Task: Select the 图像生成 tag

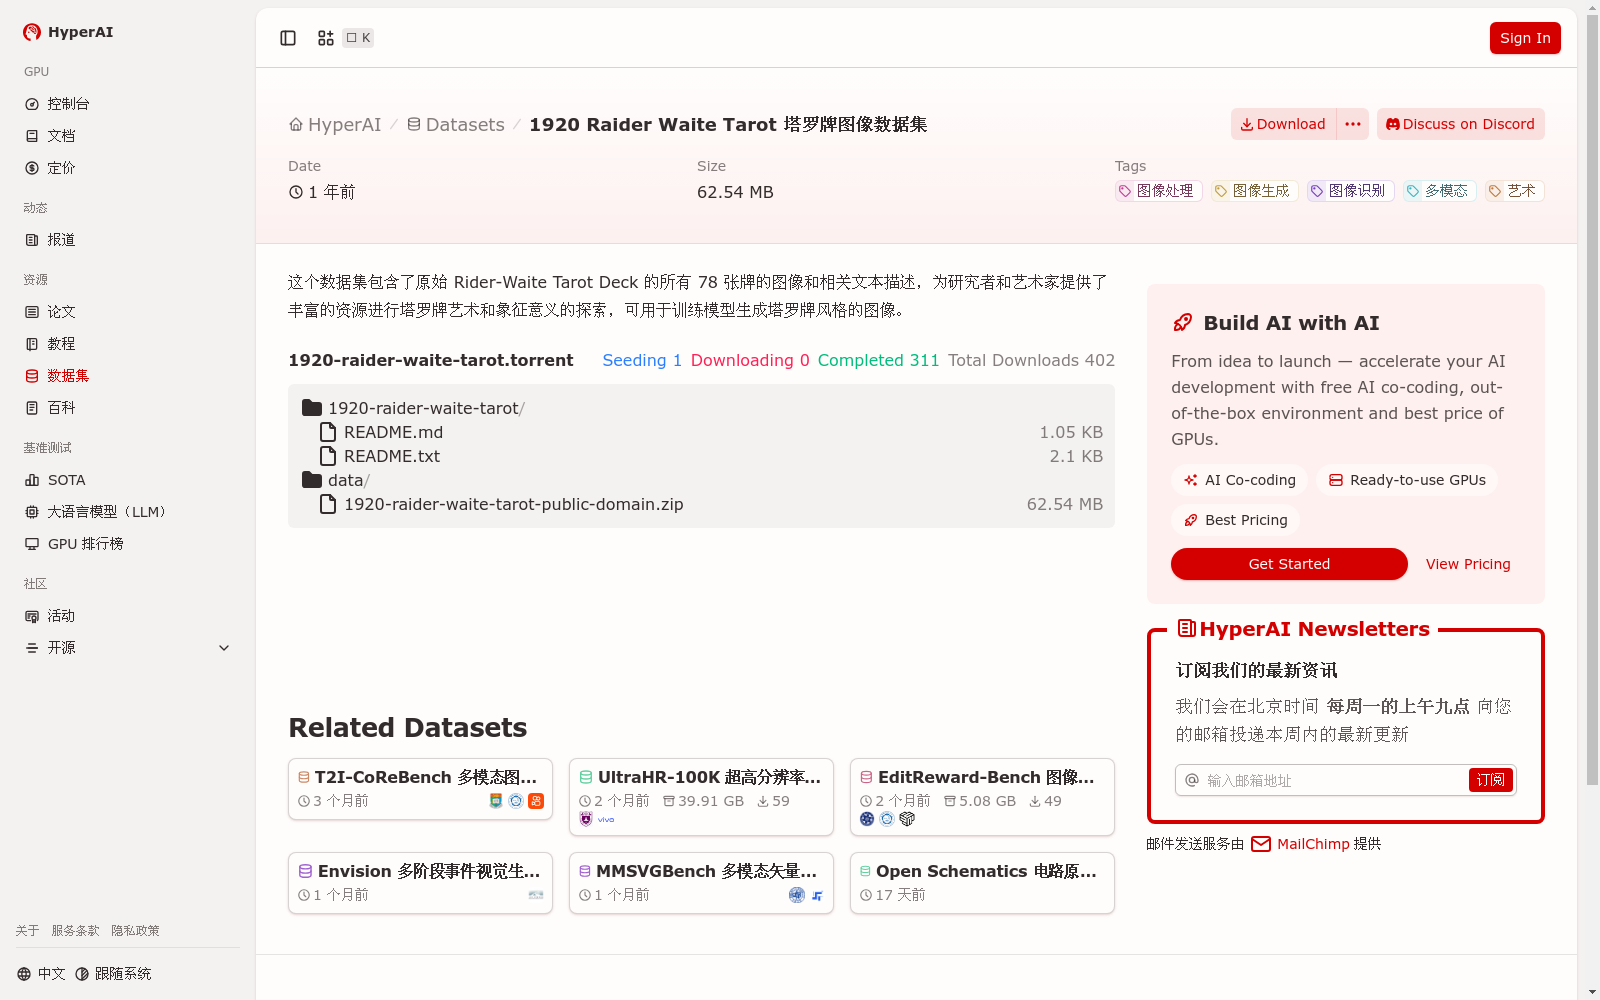Action: 1255,191
